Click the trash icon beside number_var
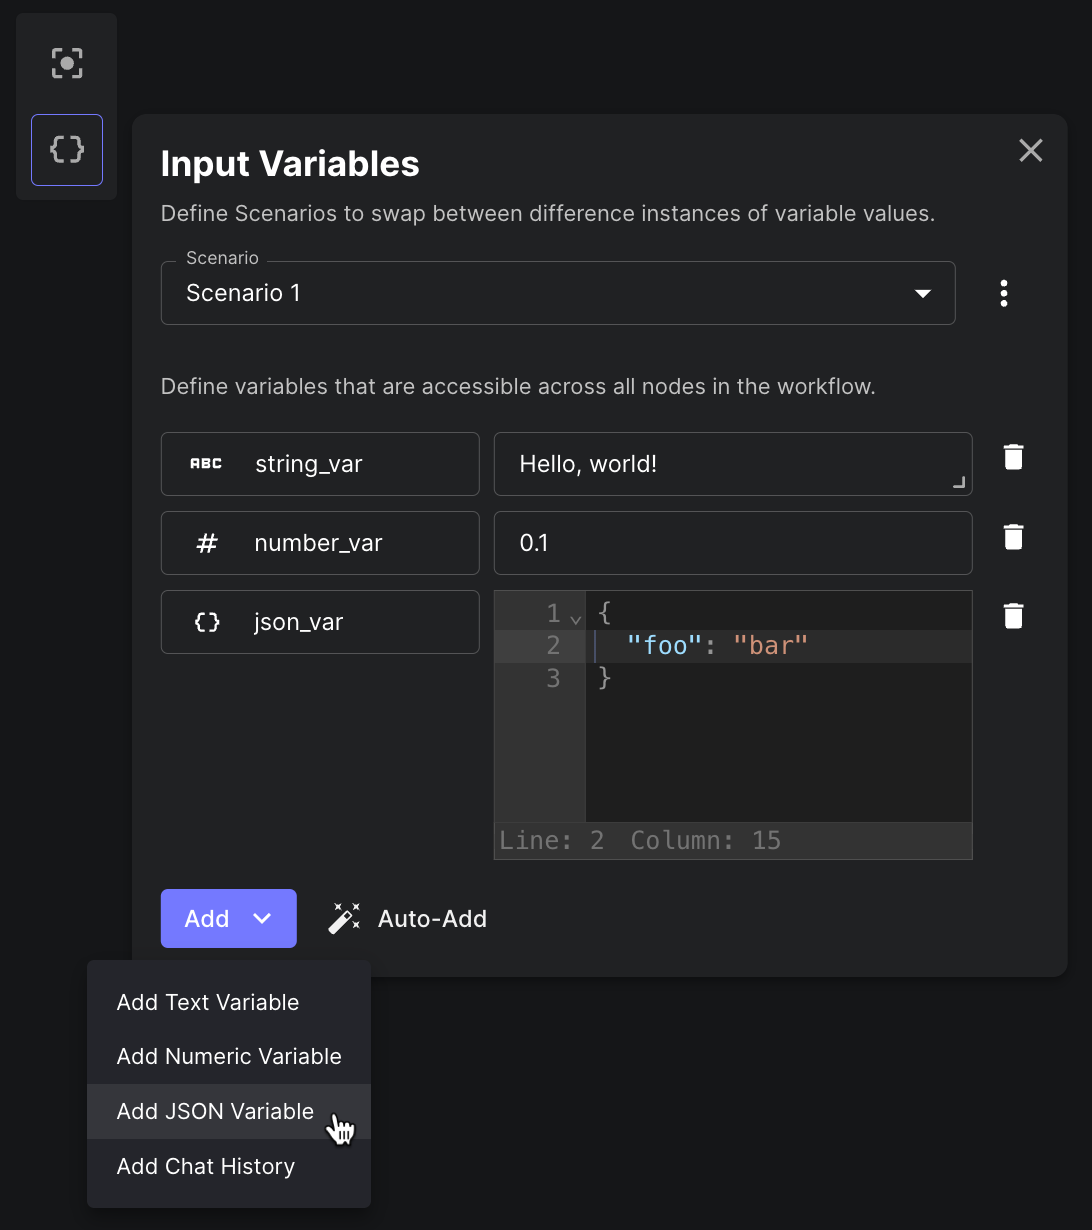The width and height of the screenshot is (1092, 1230). pyautogui.click(x=1013, y=536)
